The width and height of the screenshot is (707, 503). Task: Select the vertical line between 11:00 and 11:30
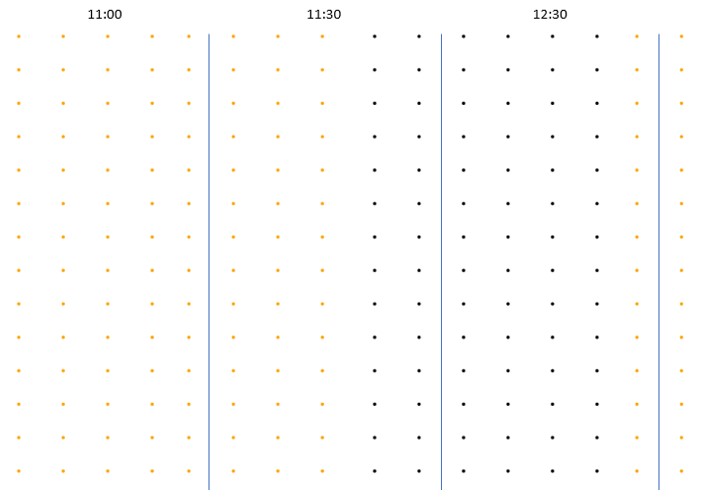209,261
